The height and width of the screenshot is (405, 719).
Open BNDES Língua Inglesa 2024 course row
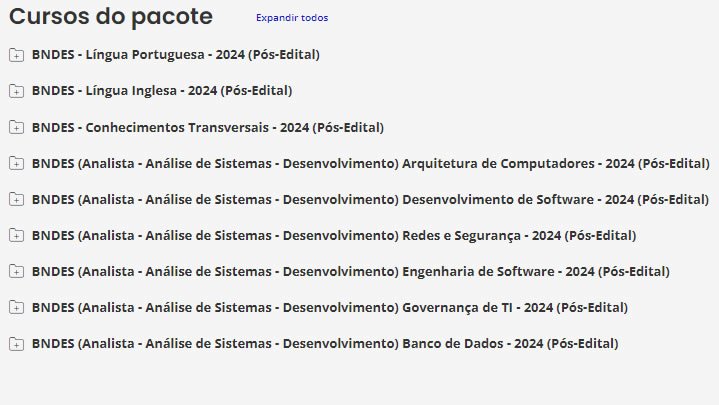coord(161,90)
